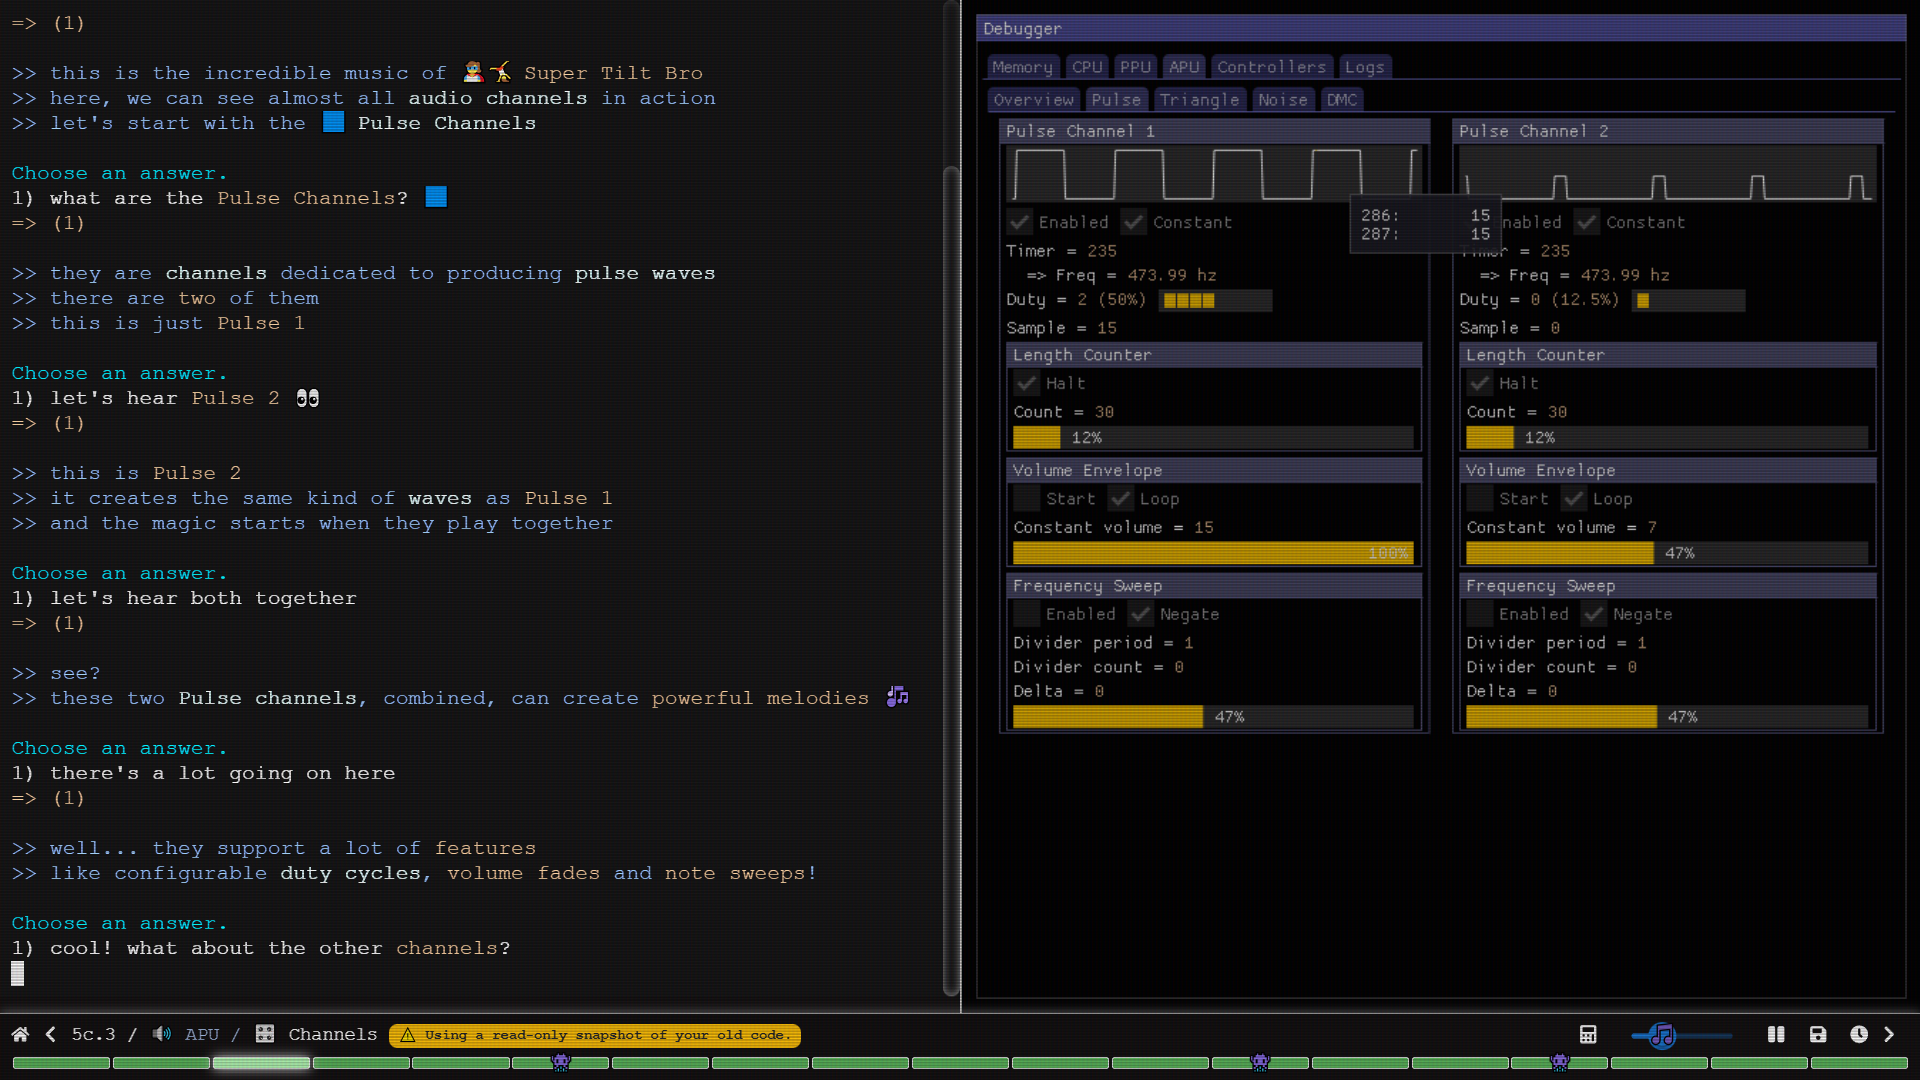
Task: Adjust the music volume slider
Action: click(1662, 1036)
